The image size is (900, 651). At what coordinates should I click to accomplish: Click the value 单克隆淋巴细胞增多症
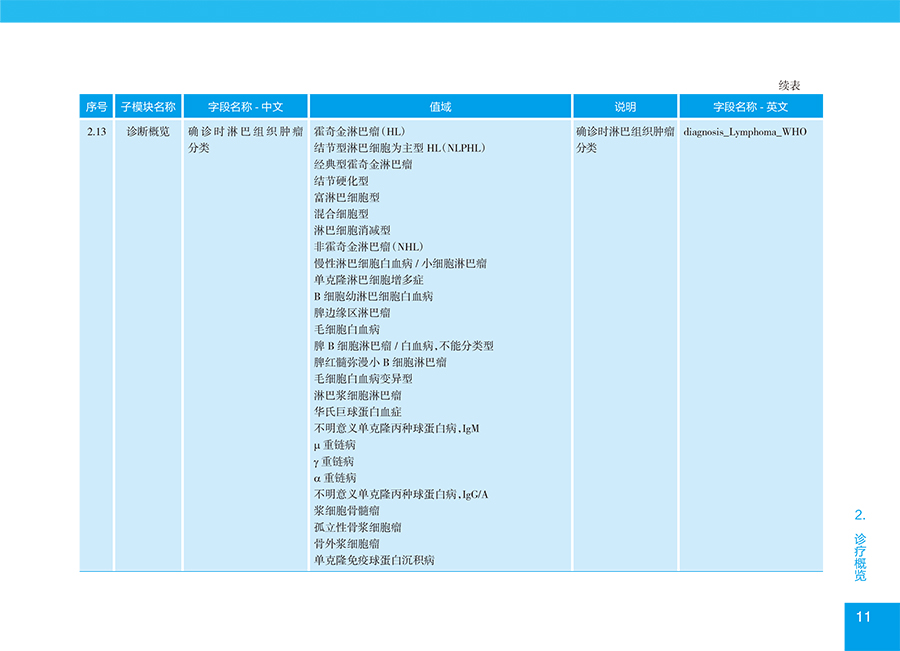[368, 280]
